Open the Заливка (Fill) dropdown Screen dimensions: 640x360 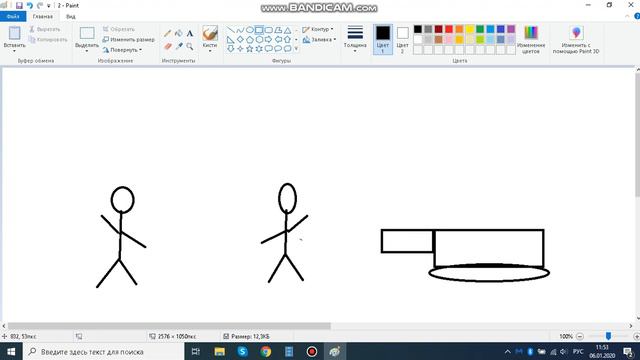[x=319, y=40]
